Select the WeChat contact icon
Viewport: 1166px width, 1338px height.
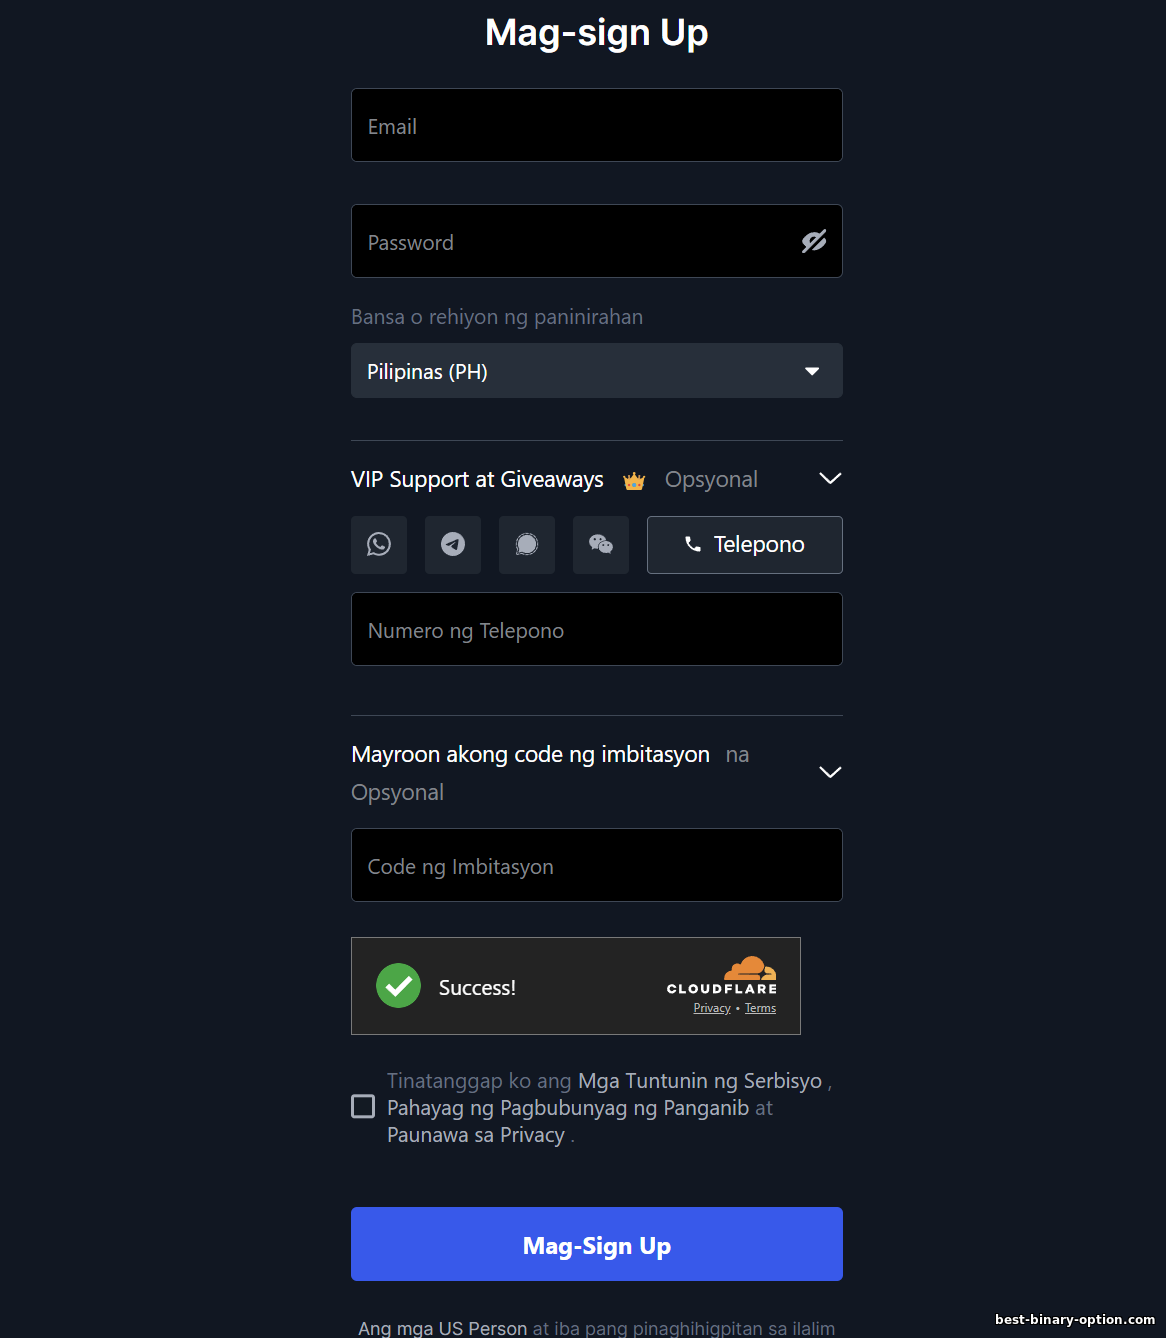601,545
